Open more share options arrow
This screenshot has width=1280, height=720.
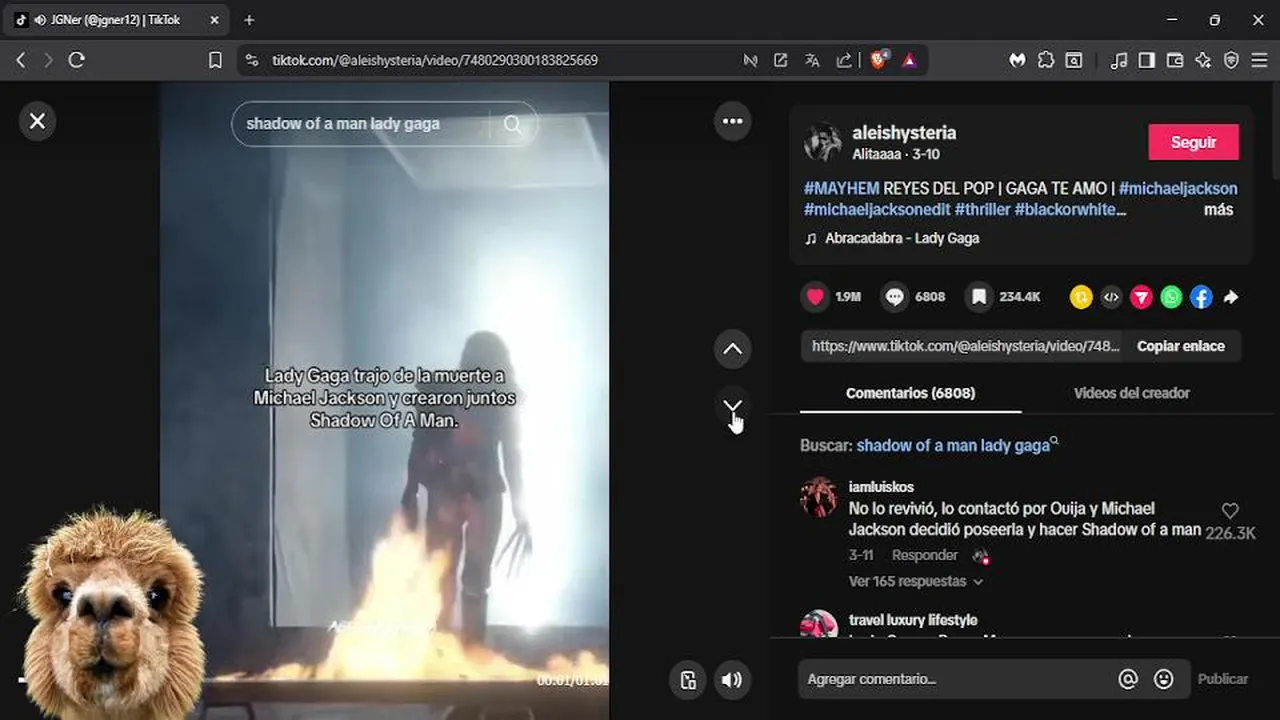[1231, 297]
